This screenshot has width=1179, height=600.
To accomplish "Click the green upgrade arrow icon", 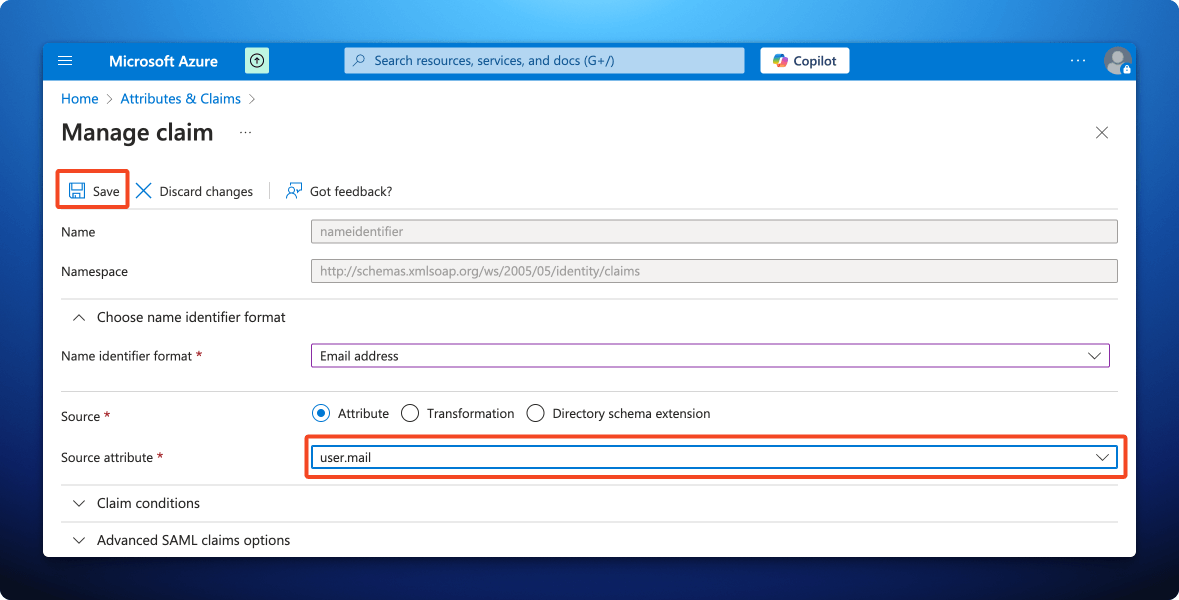I will click(x=257, y=61).
